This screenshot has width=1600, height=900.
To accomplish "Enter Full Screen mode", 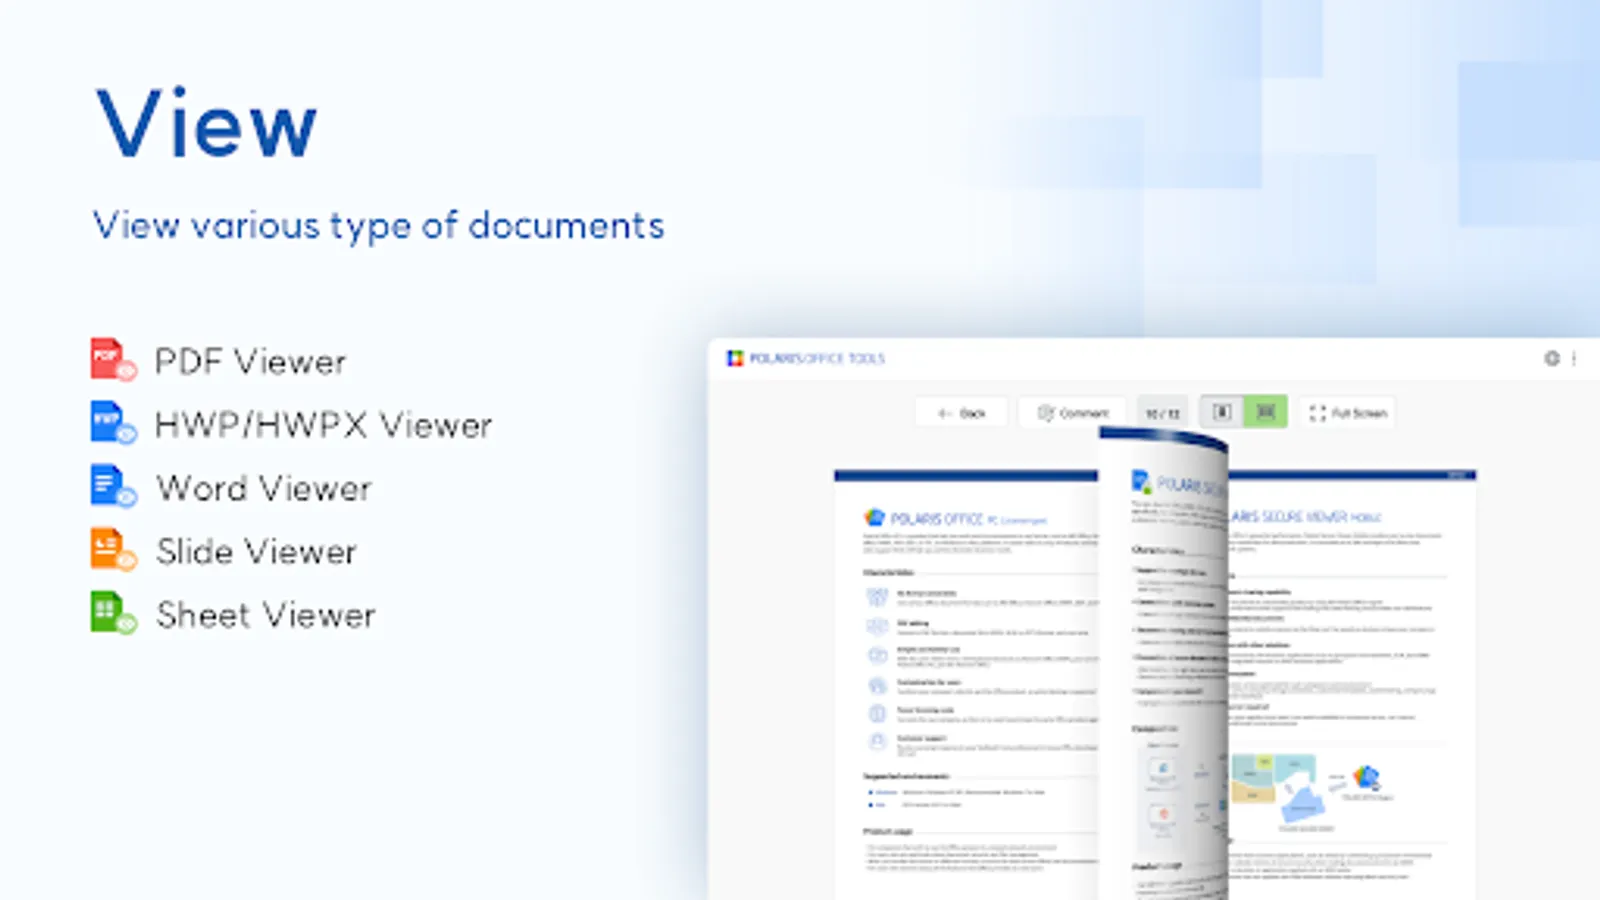I will (1348, 412).
